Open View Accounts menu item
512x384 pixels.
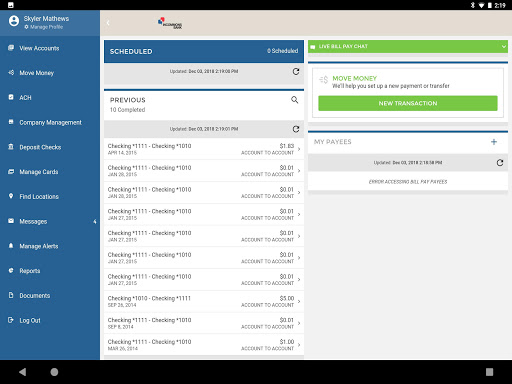tap(50, 48)
